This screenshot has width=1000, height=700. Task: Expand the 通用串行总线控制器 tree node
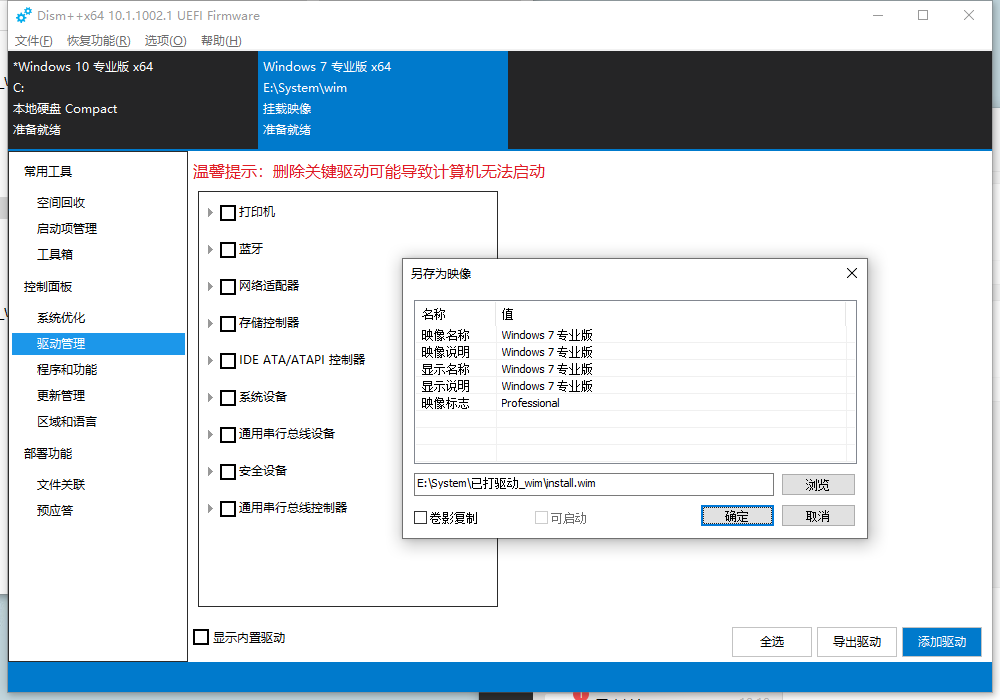point(210,508)
